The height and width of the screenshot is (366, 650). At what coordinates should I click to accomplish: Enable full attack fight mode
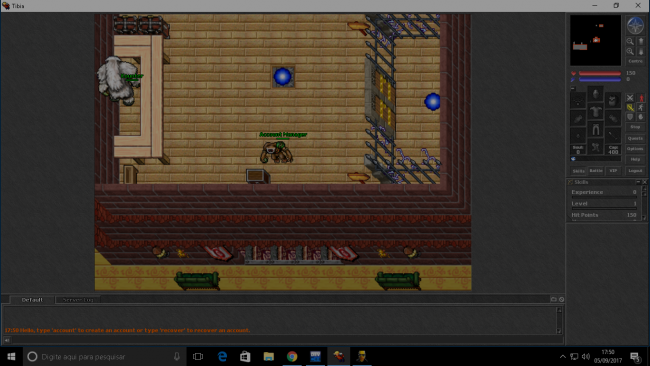[x=630, y=98]
